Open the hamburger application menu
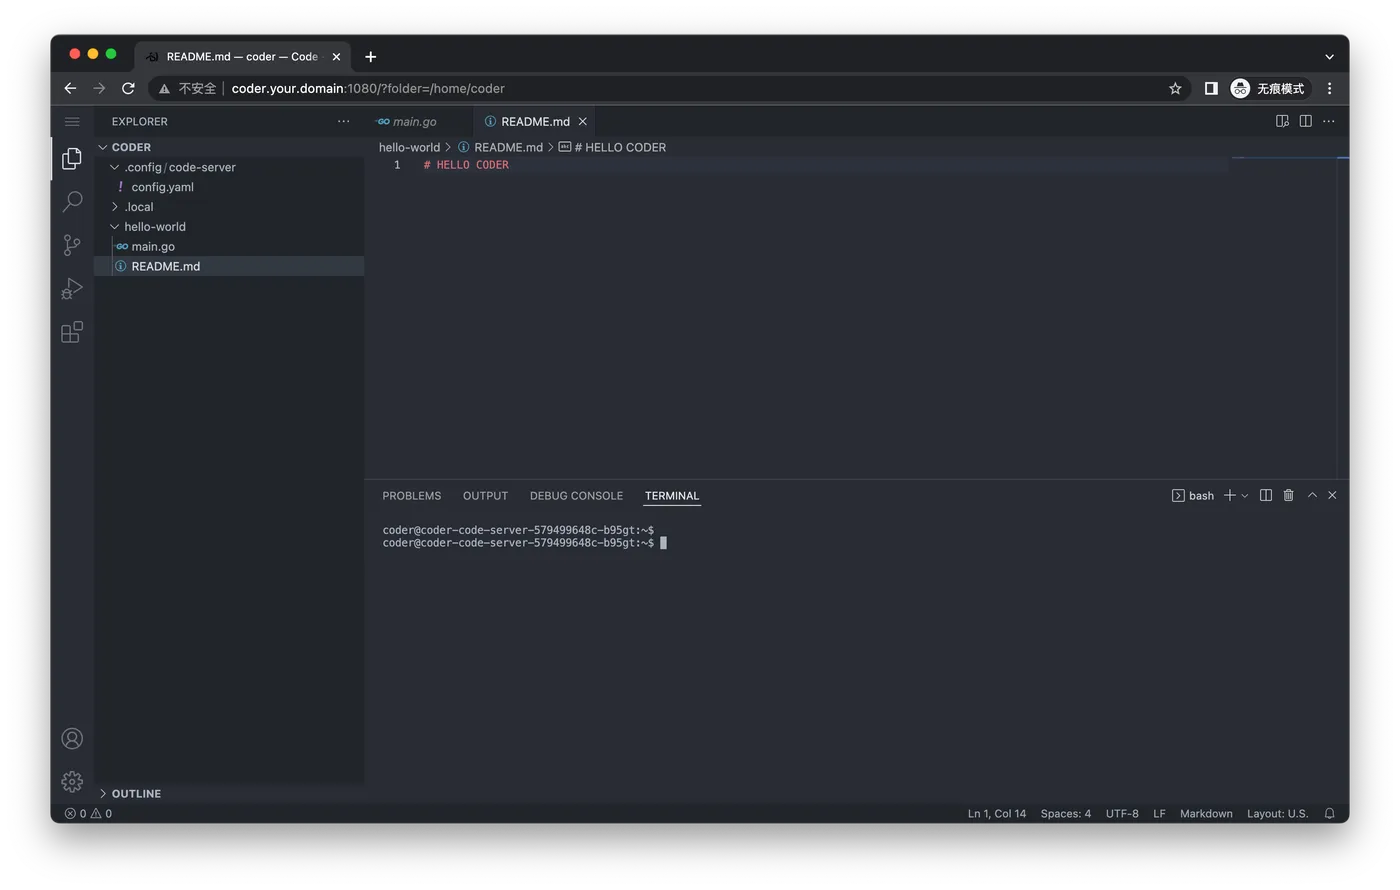1400x890 pixels. tap(72, 122)
